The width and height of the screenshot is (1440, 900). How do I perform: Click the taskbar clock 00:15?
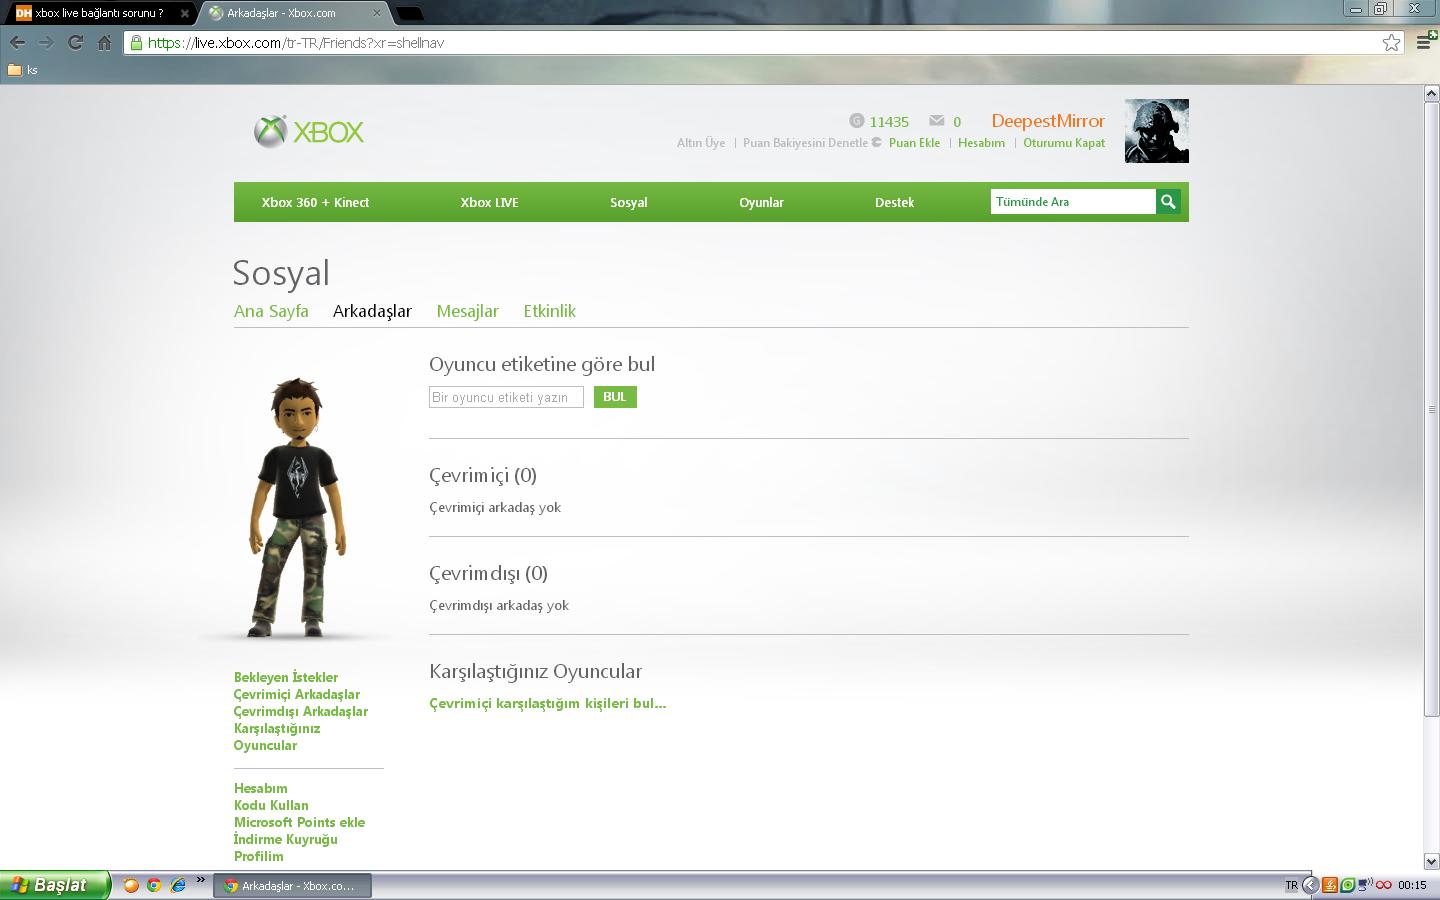tap(1413, 885)
